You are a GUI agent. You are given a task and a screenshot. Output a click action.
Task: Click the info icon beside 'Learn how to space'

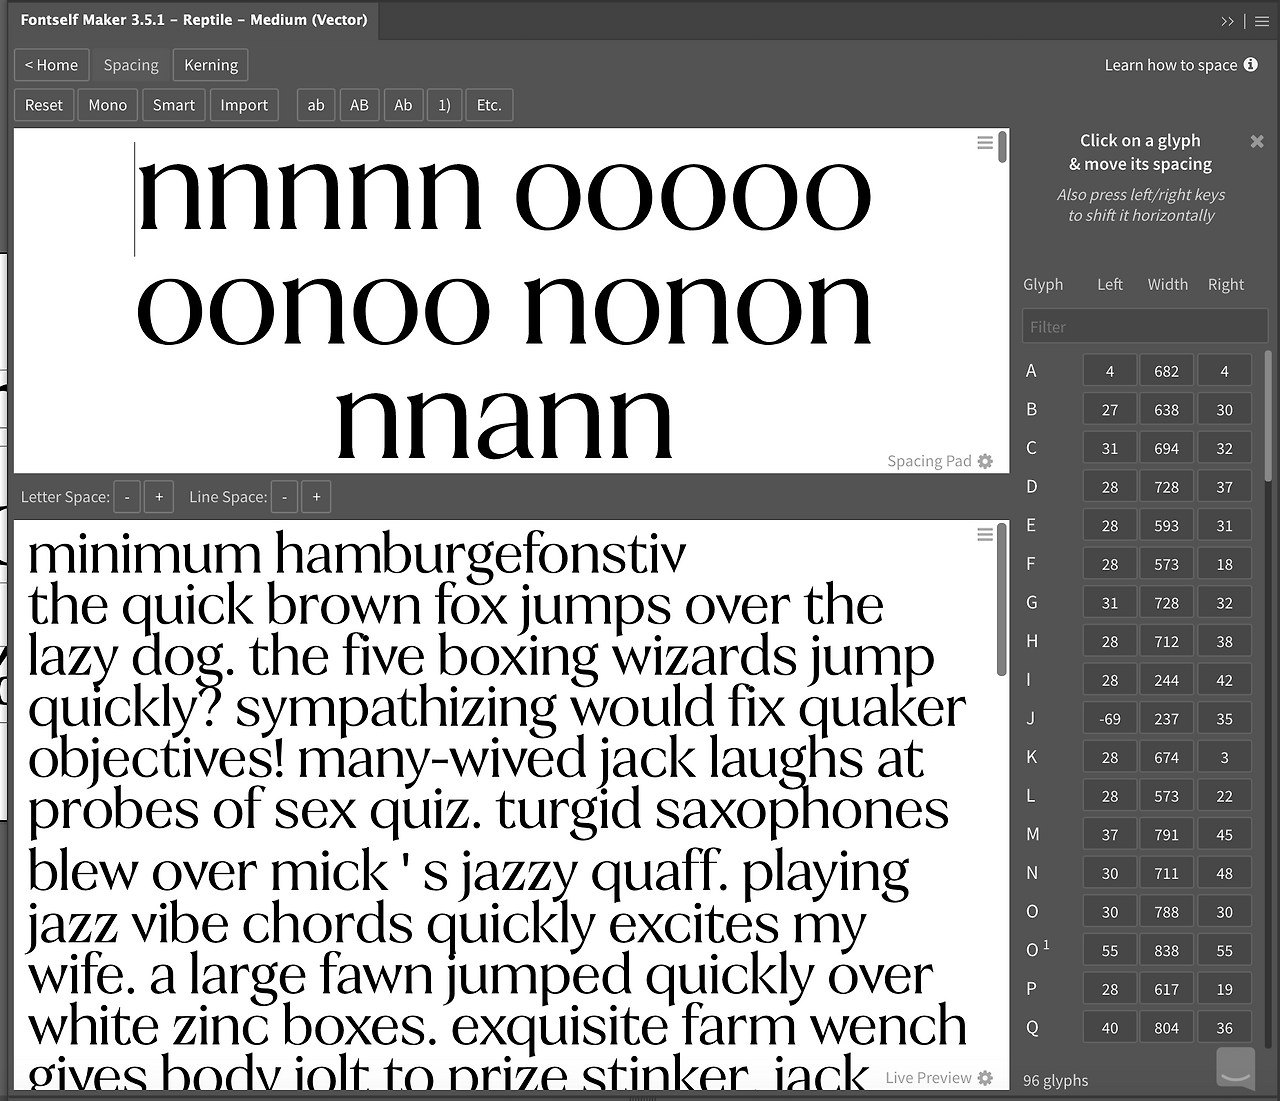click(1250, 64)
